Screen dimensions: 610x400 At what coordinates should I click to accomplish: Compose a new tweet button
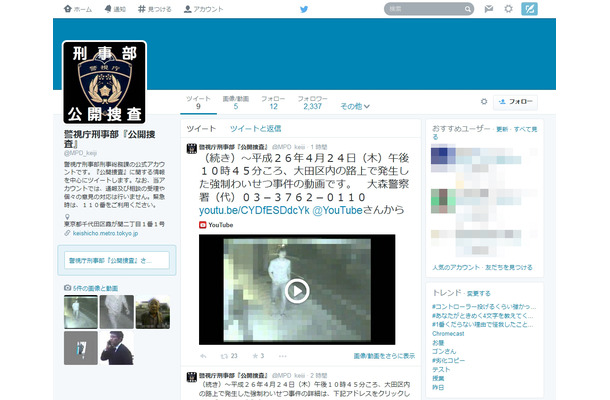coord(529,9)
